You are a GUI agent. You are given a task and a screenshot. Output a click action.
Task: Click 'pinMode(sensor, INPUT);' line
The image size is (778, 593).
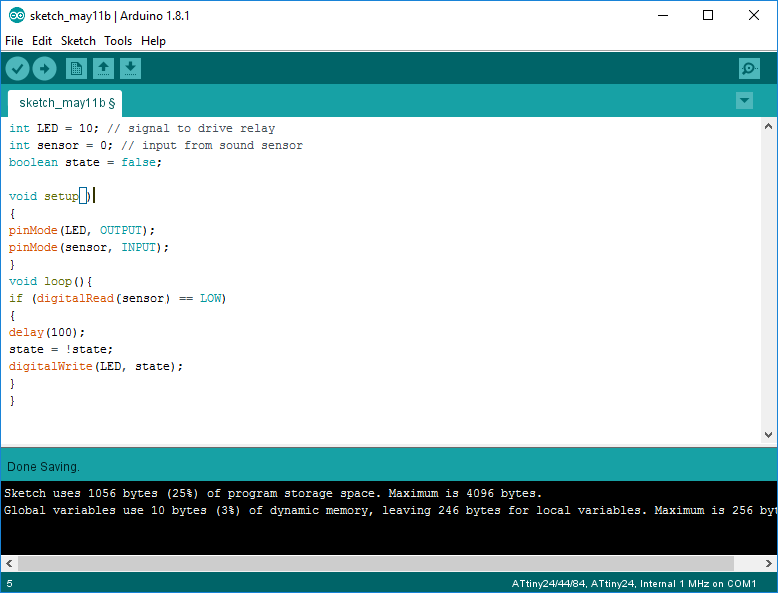tap(89, 247)
